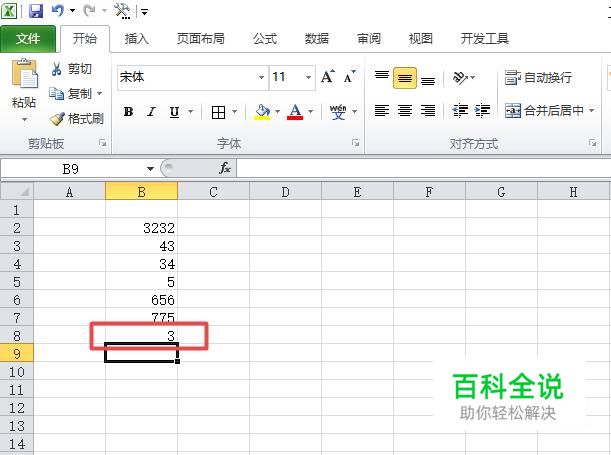
Task: Click the decrease indent icon
Action: coord(460,111)
